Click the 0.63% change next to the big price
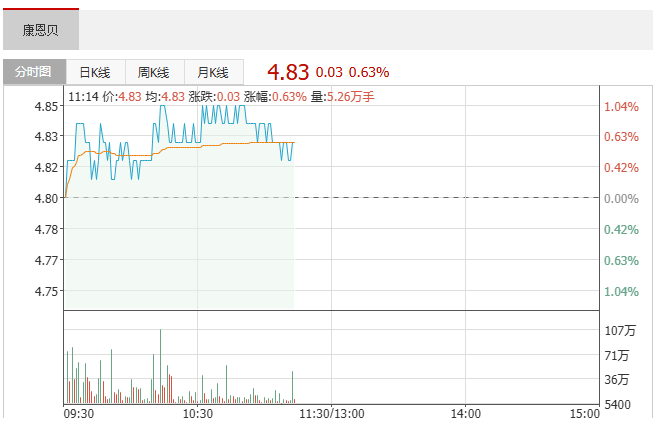 click(369, 73)
